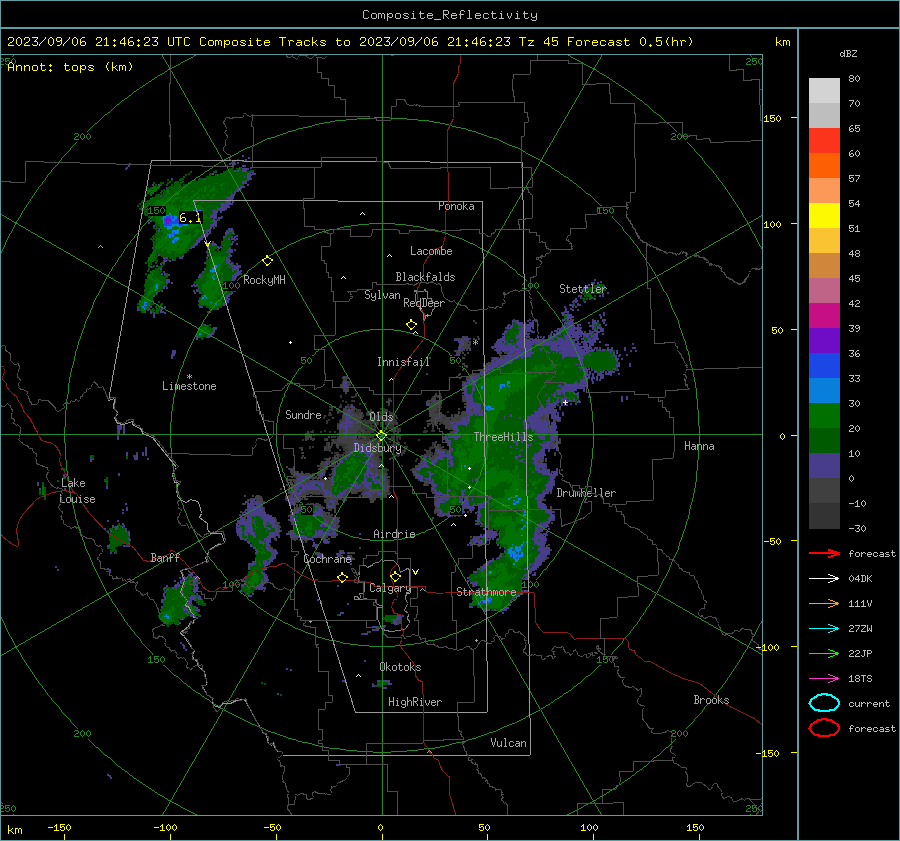This screenshot has width=900, height=841.
Task: Click the Brooks label
Action: coord(711,700)
